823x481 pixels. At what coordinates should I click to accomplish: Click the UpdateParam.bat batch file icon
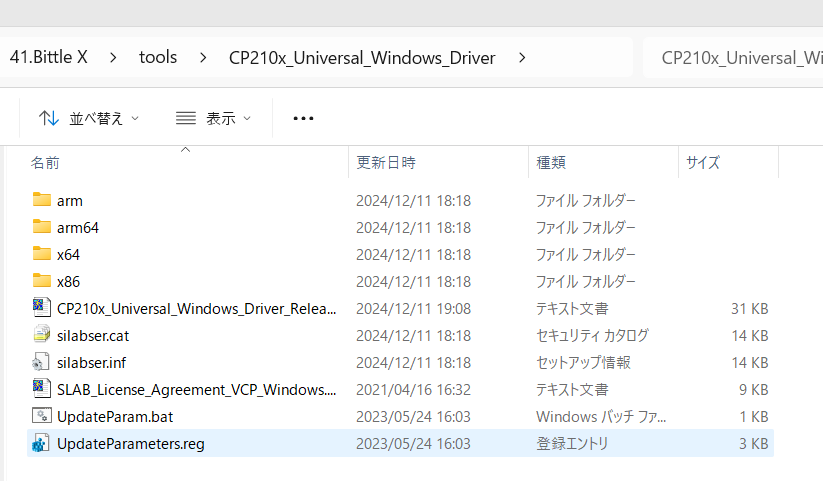pos(42,416)
